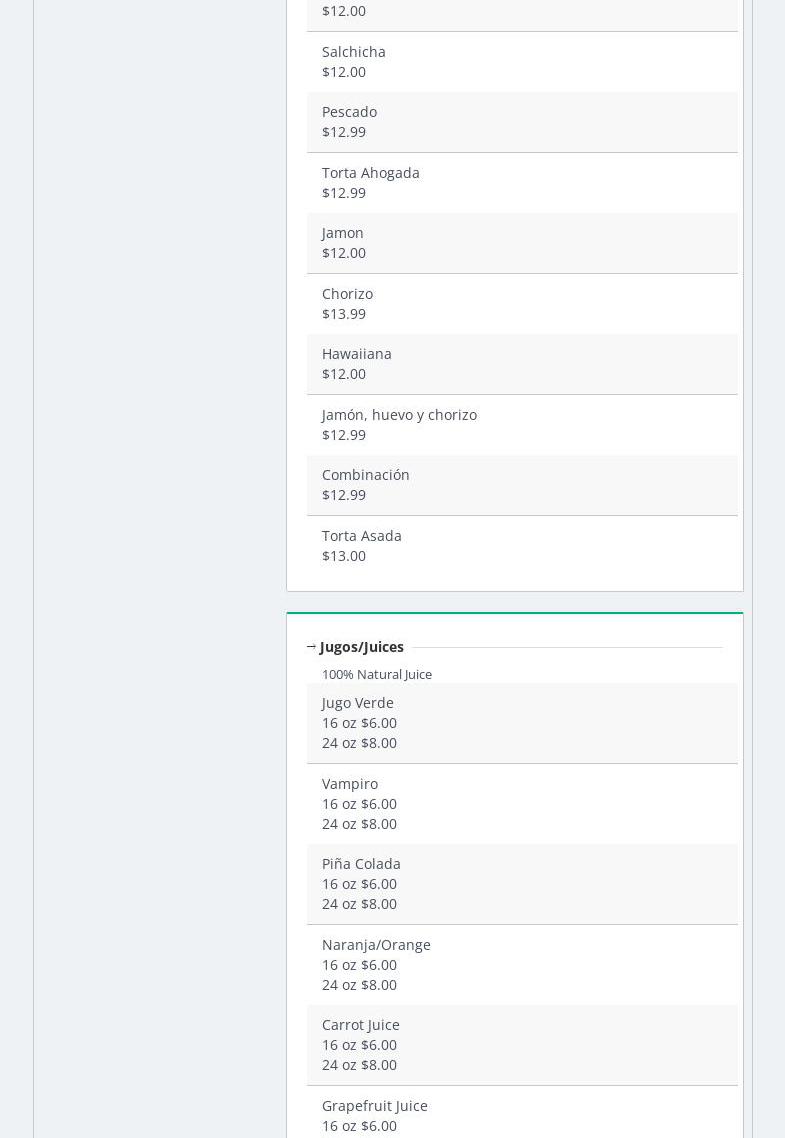Collapse the Jugos/Juices section icon
Viewport: 785px width, 1138px height.
pyautogui.click(x=311, y=647)
